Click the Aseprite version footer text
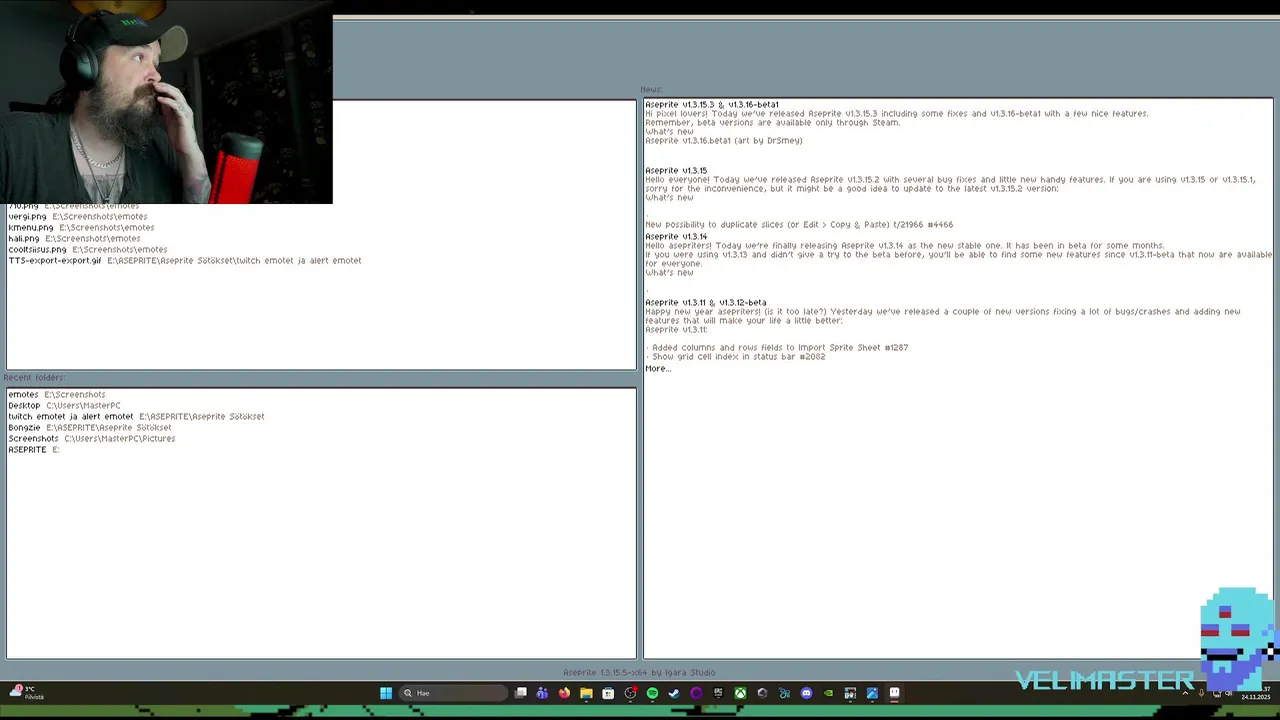This screenshot has width=1280, height=720. [640, 672]
